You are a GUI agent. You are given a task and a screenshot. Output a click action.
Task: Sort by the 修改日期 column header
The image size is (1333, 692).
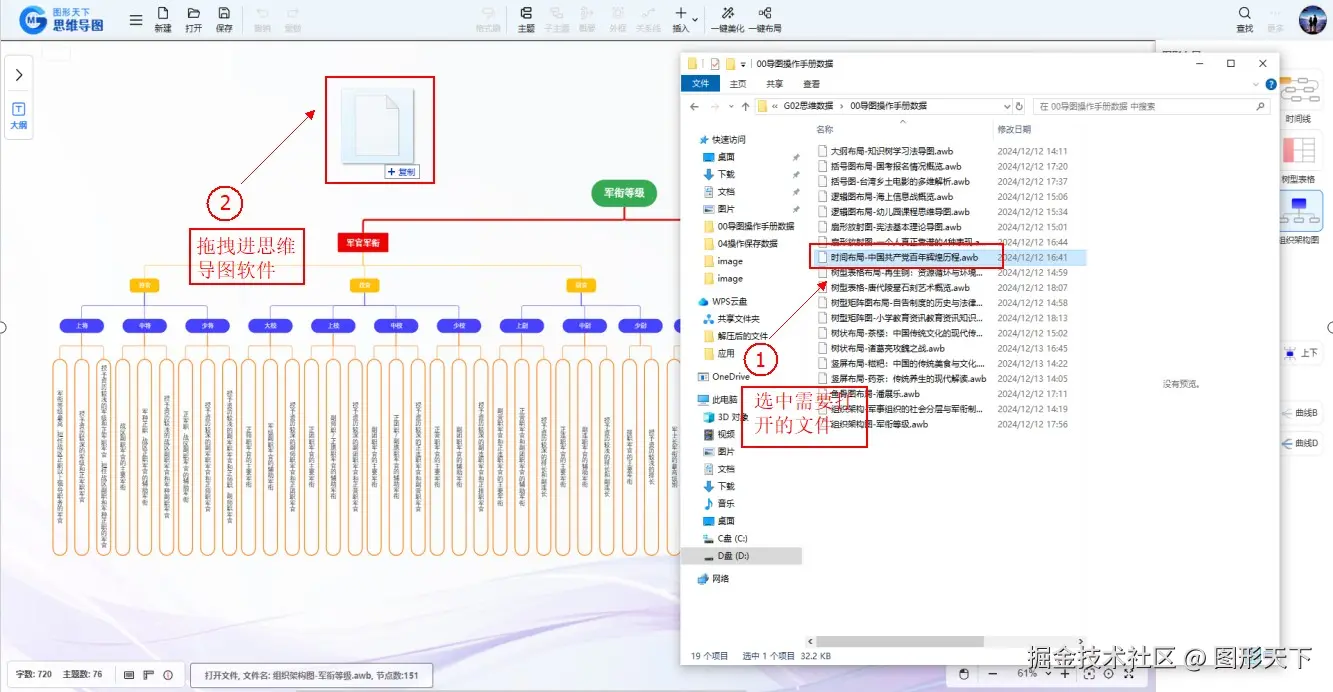click(x=1015, y=129)
